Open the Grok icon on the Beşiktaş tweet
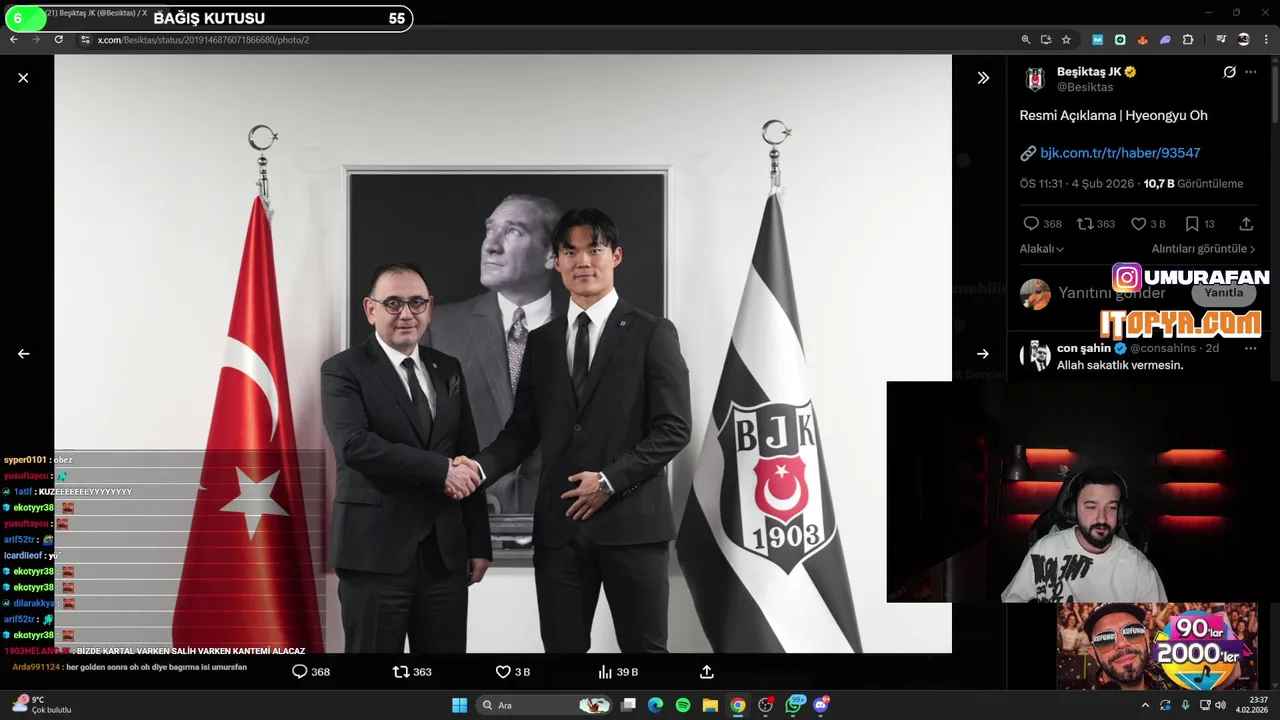 [1229, 72]
